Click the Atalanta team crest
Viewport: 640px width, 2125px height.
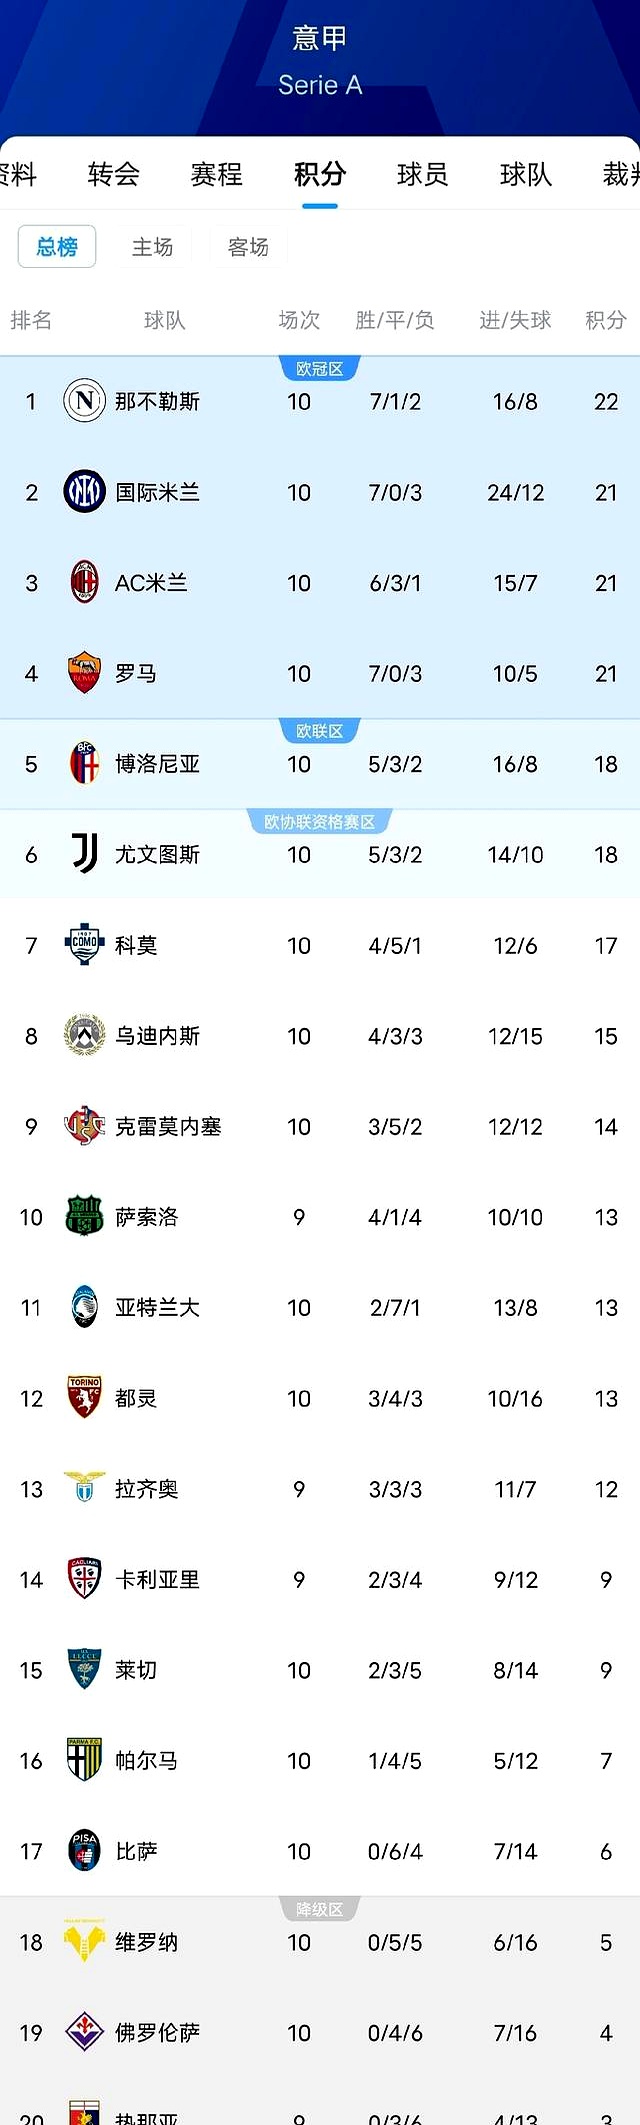85,1307
